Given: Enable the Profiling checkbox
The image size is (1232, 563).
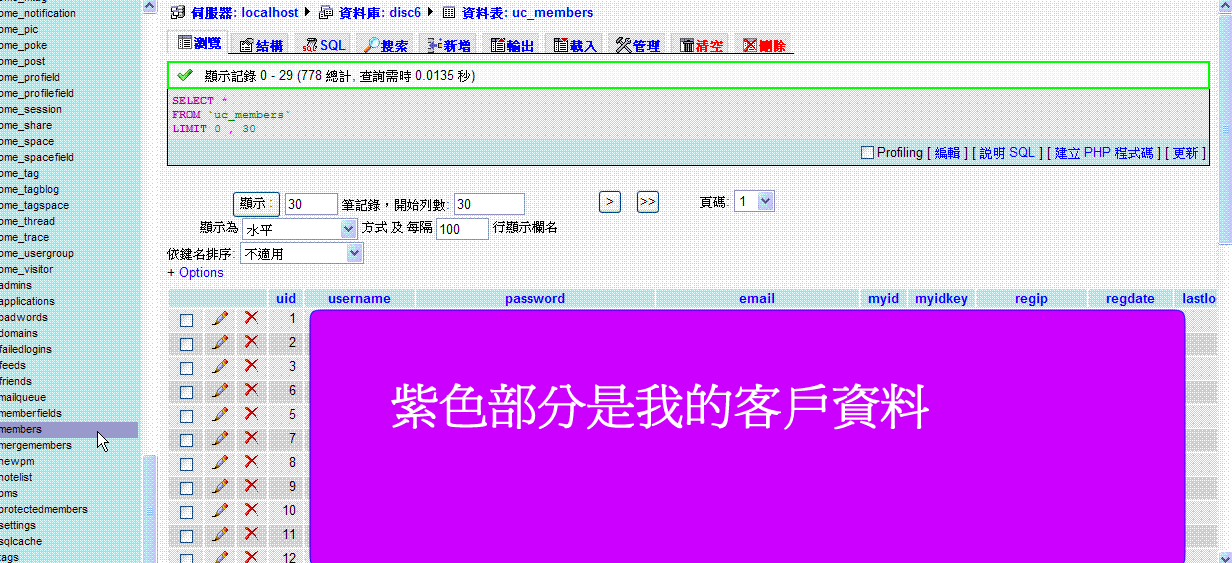Looking at the screenshot, I should pos(867,153).
